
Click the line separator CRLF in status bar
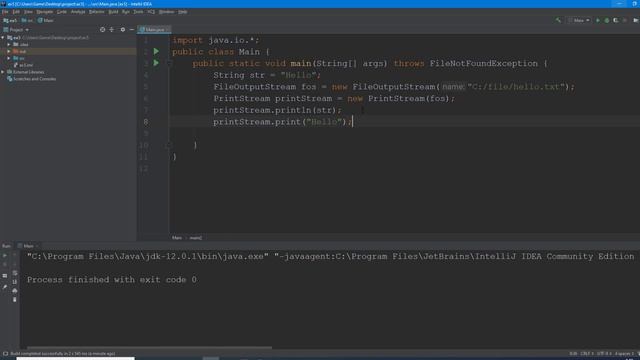click(587, 353)
